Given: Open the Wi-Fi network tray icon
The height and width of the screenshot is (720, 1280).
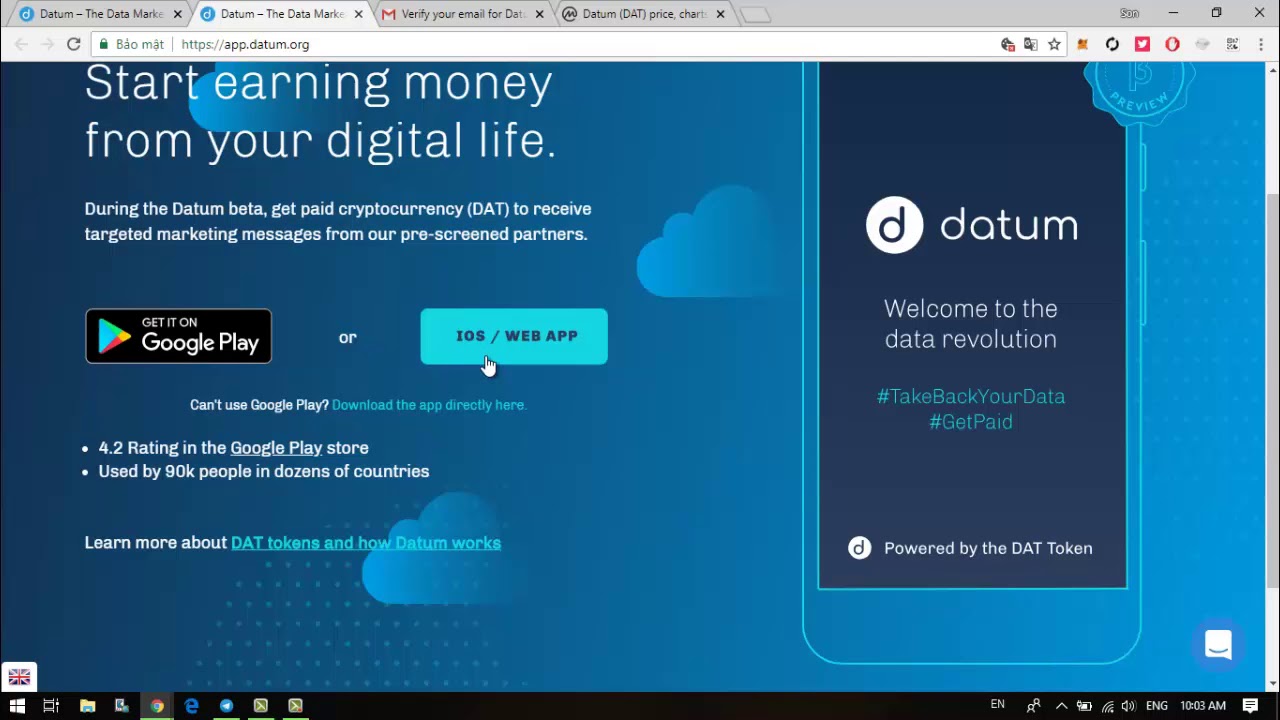Looking at the screenshot, I should click(x=1107, y=706).
